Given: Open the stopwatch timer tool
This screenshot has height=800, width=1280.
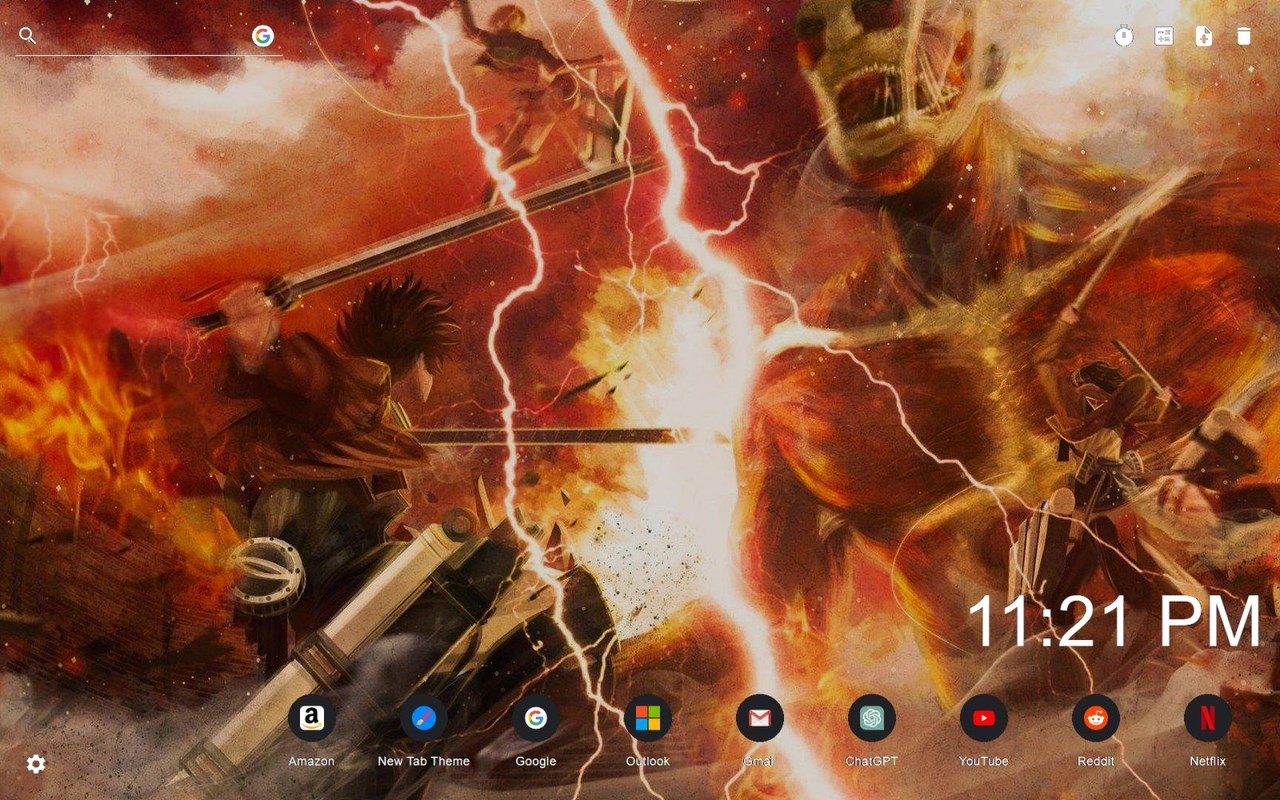Looking at the screenshot, I should [1124, 36].
